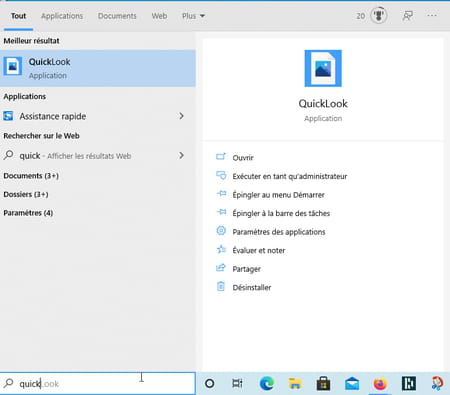450x395 pixels.
Task: Switch to the Tout tab
Action: coord(18,16)
